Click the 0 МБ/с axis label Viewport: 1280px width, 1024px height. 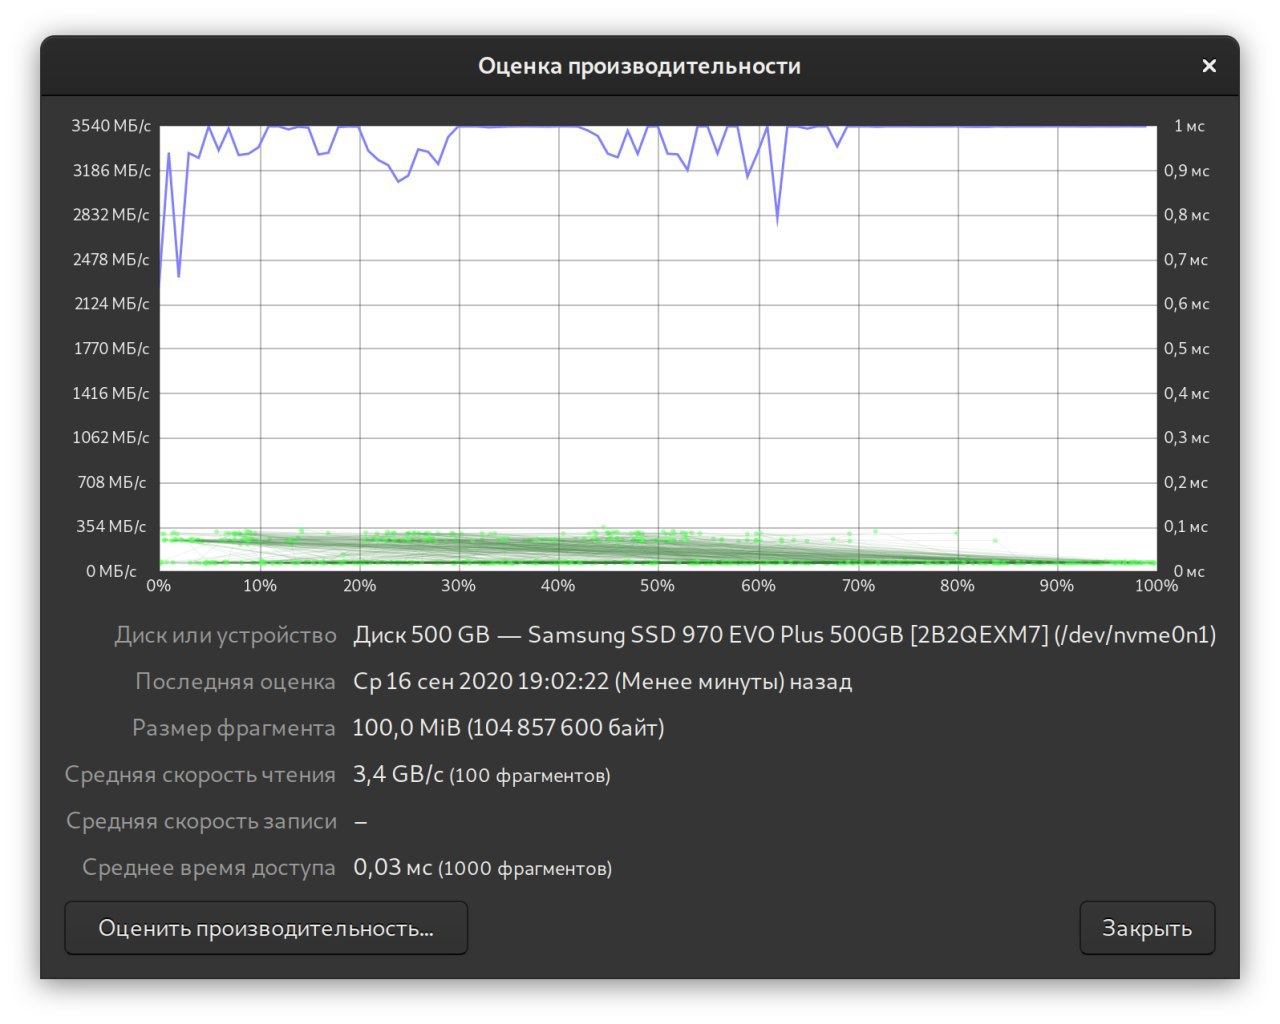pos(111,572)
